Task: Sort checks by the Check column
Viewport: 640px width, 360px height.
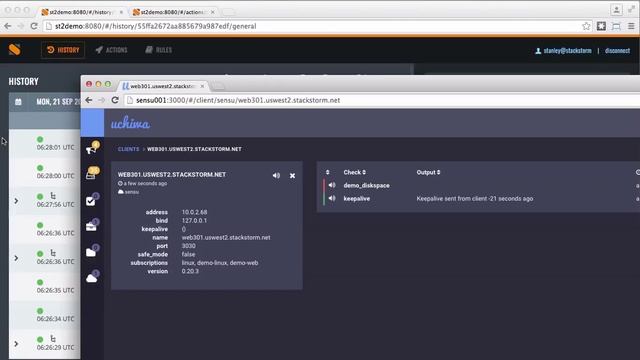Action: 355,172
